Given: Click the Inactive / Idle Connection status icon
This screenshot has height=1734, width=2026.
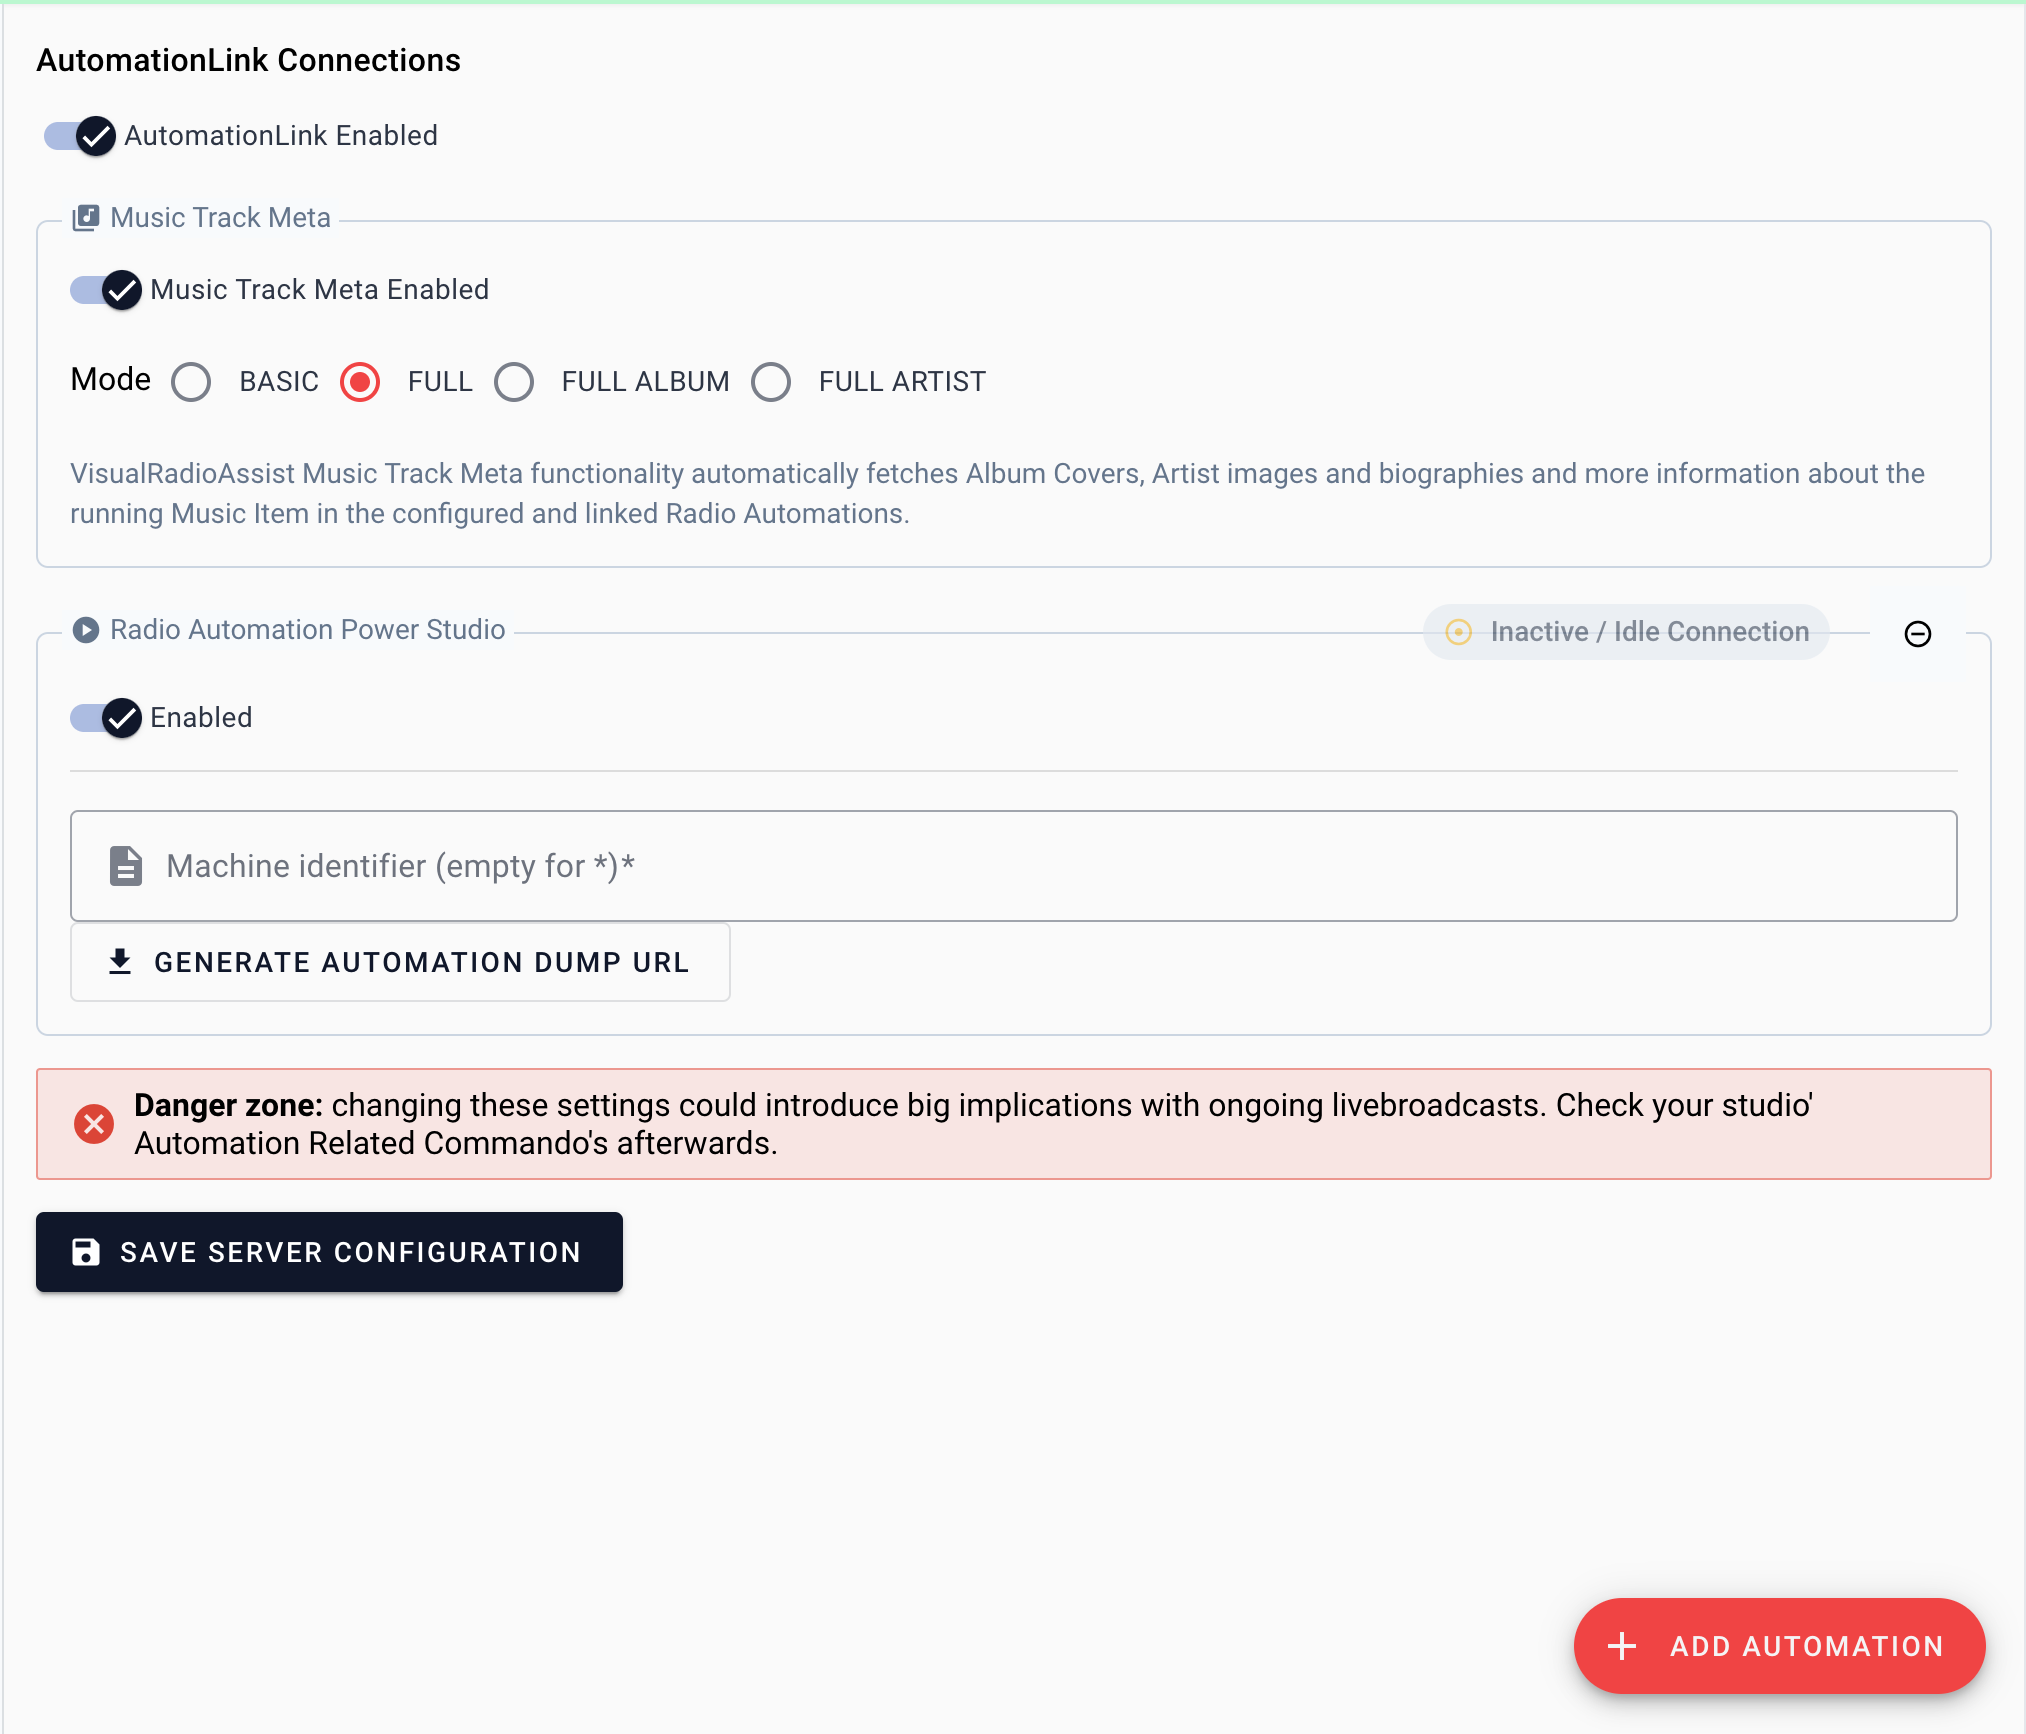Looking at the screenshot, I should (1459, 632).
